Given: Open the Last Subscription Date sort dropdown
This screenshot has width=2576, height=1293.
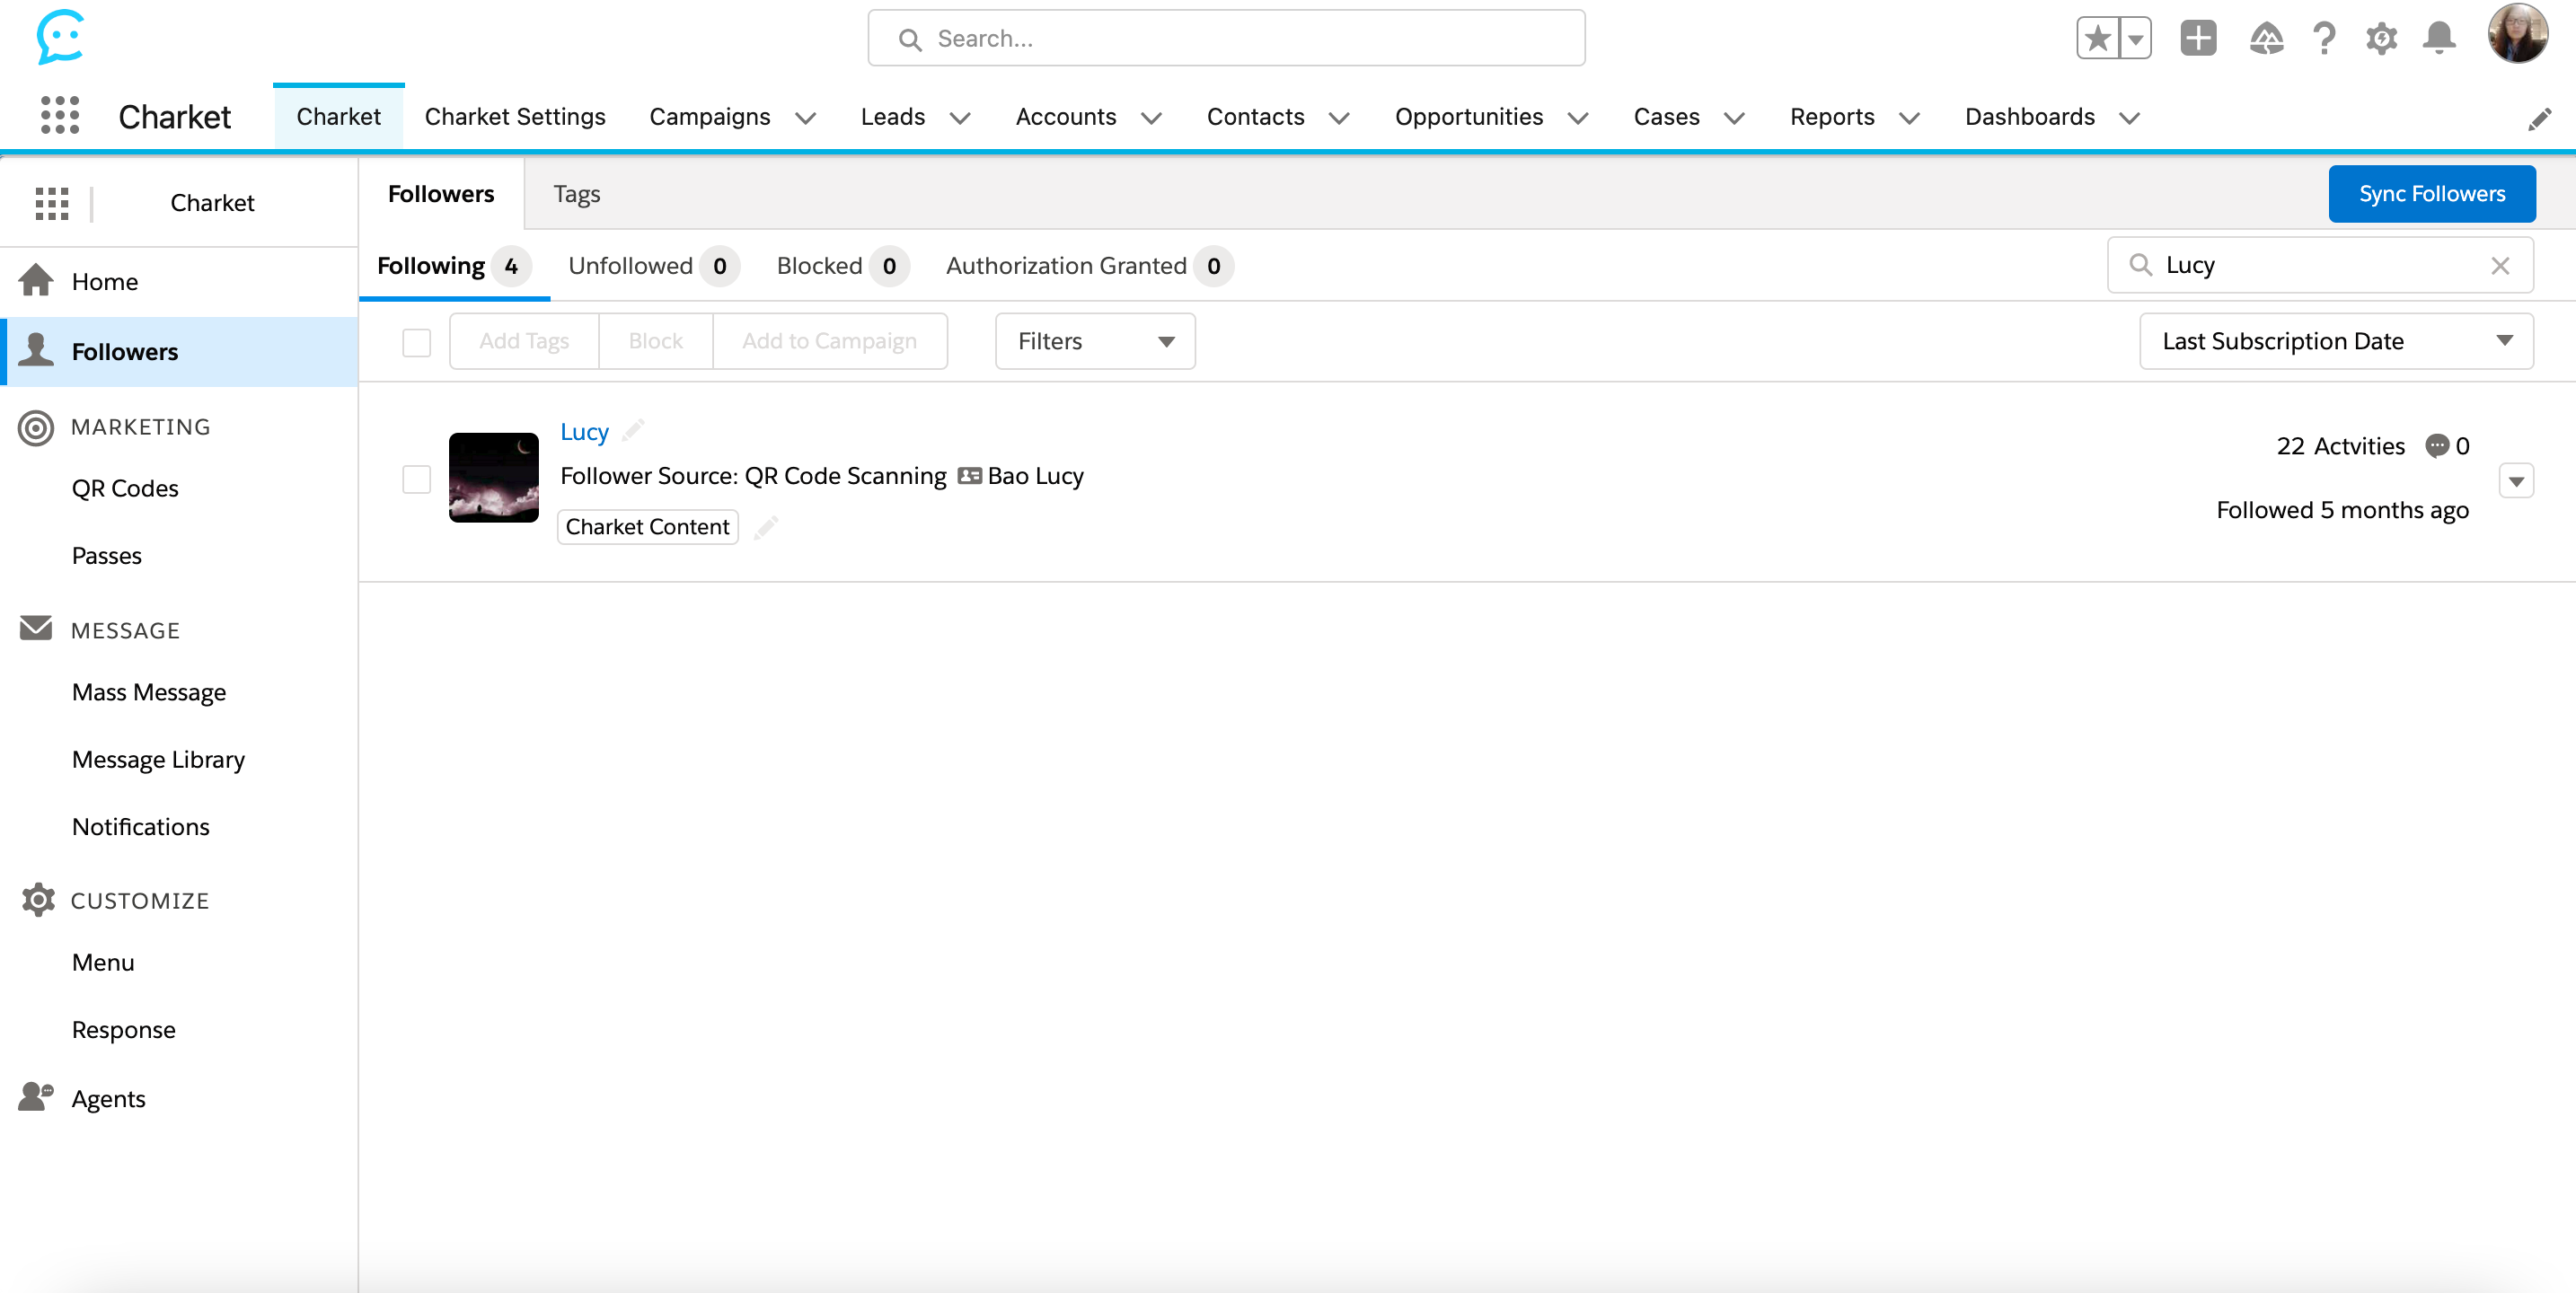Looking at the screenshot, I should point(2336,342).
